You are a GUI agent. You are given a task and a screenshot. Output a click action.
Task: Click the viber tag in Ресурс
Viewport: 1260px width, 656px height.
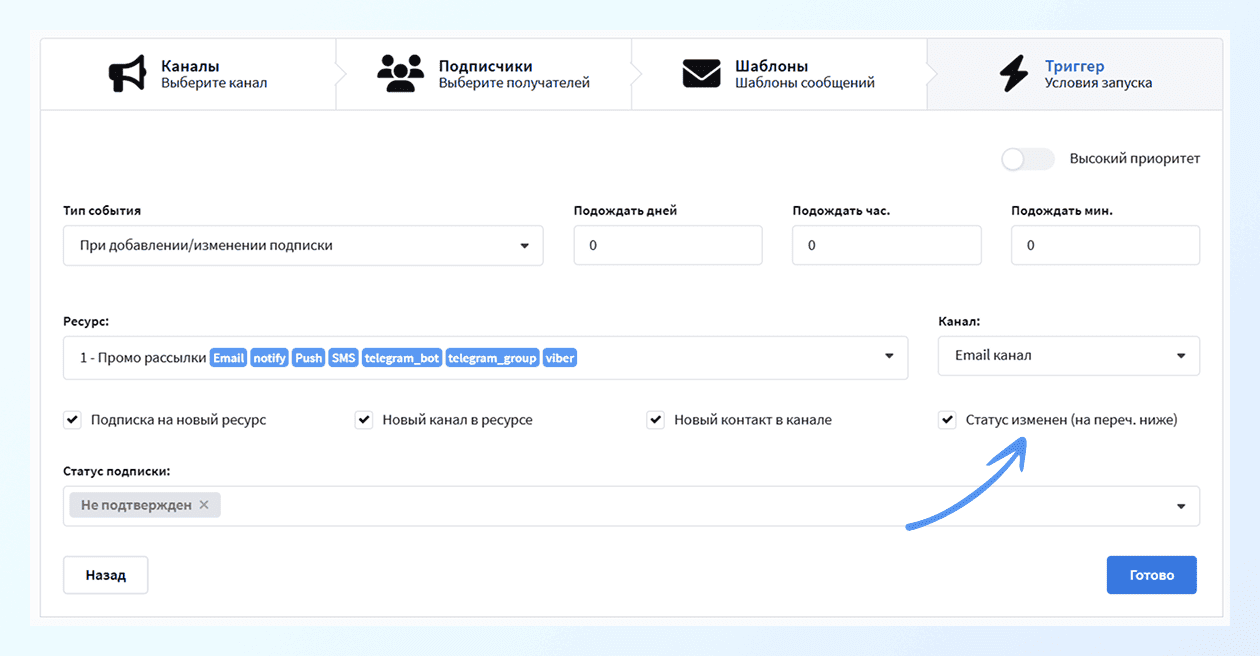pos(560,358)
